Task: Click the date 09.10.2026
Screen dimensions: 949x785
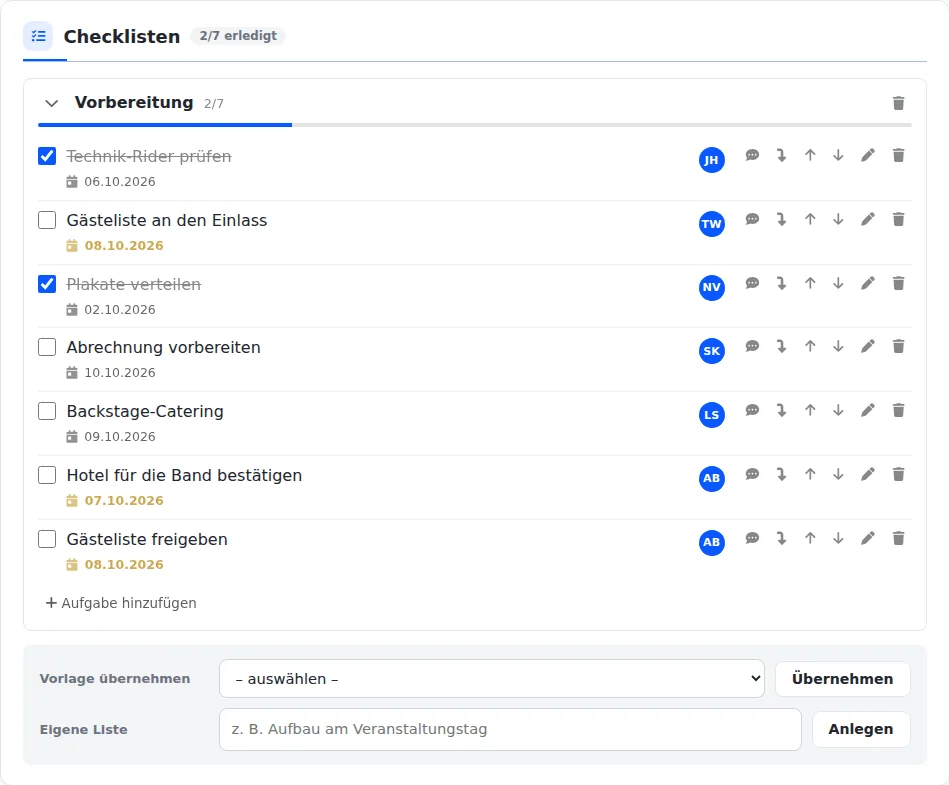Action: 120,436
